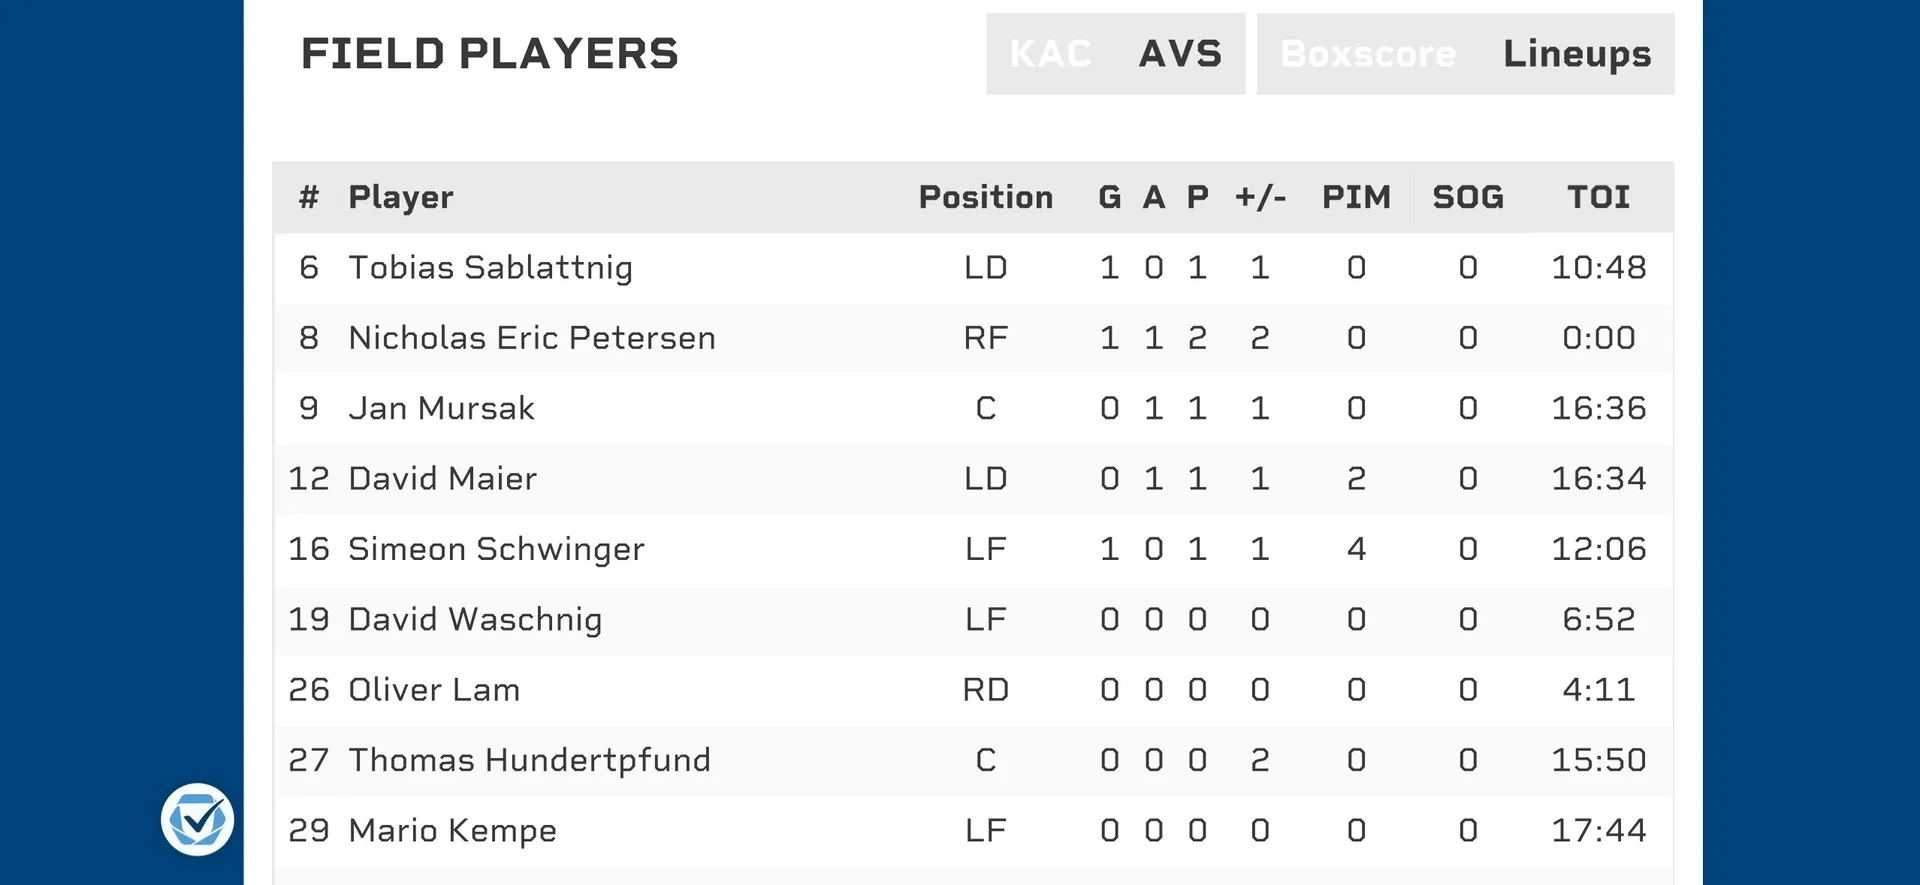
Task: Select Jan Mursak's row
Action: 973,408
